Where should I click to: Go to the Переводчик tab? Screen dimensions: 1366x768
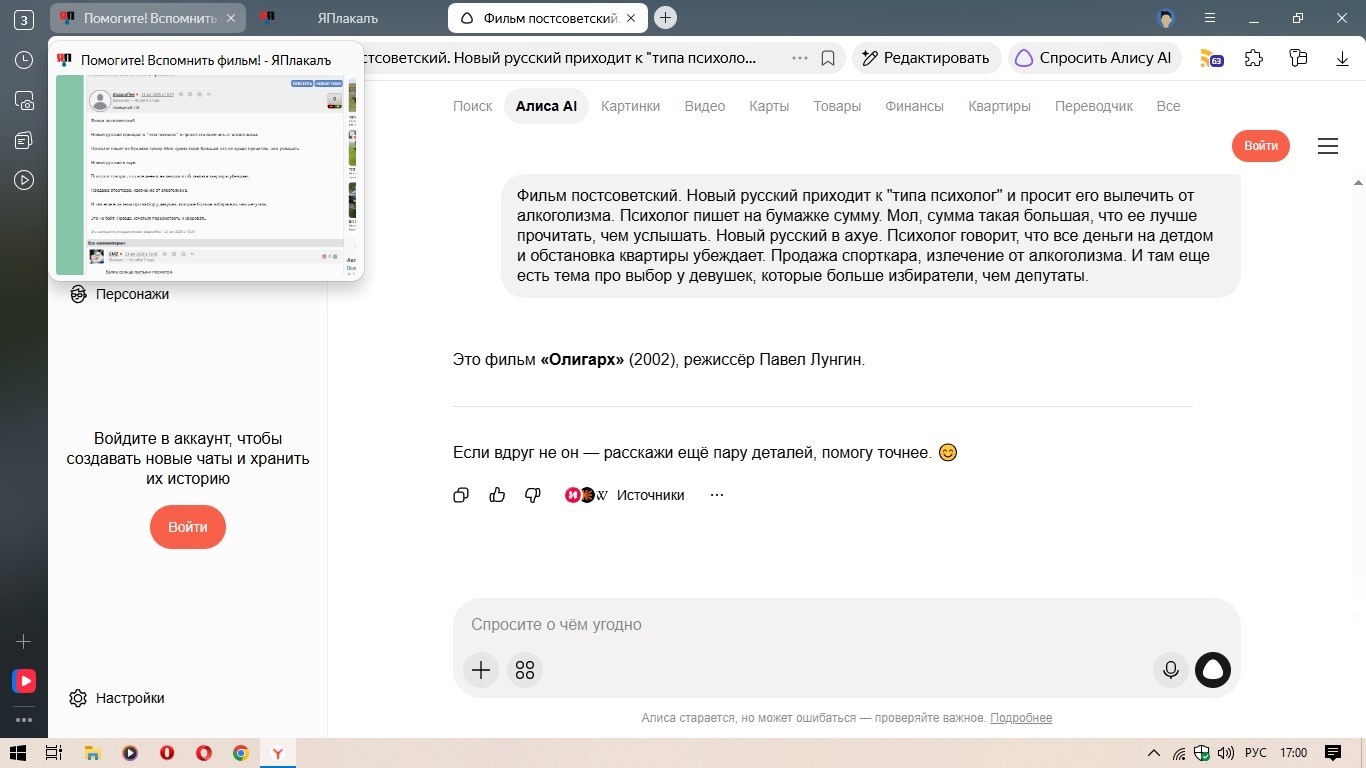[x=1094, y=106]
